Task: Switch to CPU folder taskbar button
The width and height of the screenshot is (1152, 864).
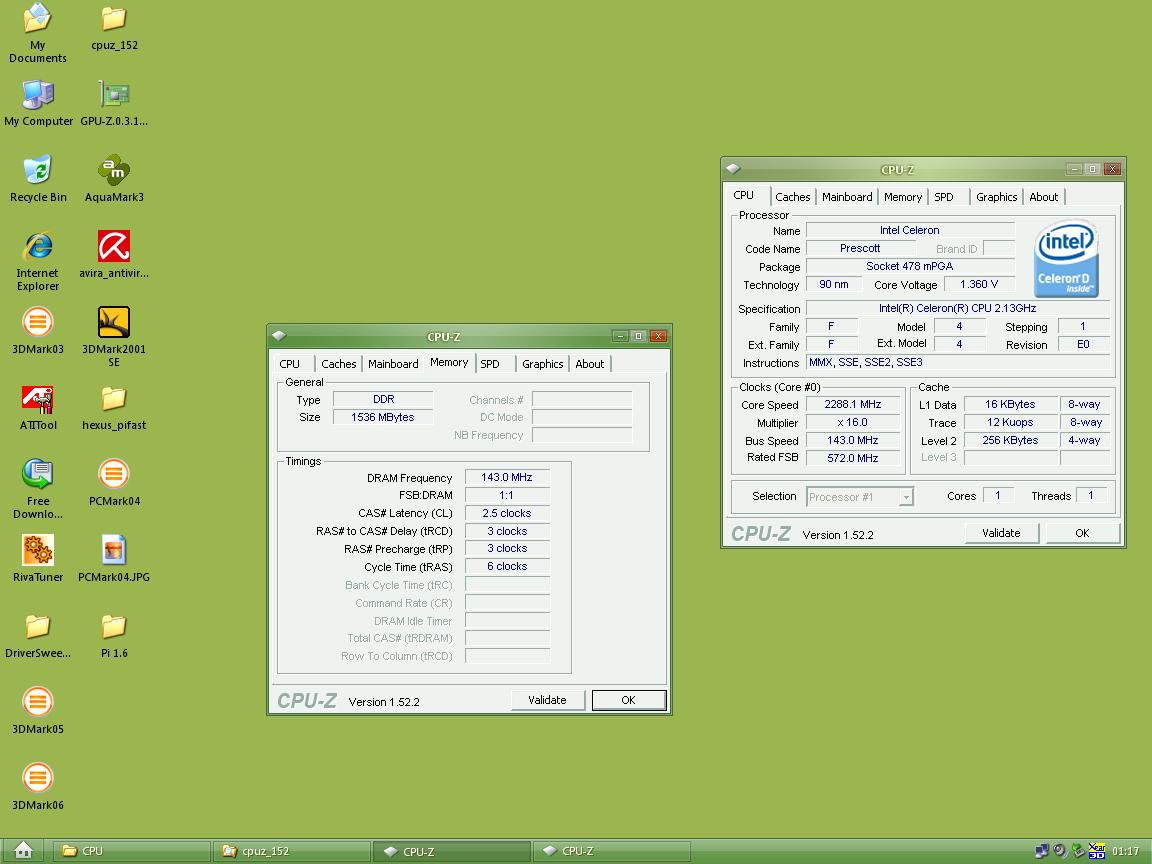Action: click(132, 852)
